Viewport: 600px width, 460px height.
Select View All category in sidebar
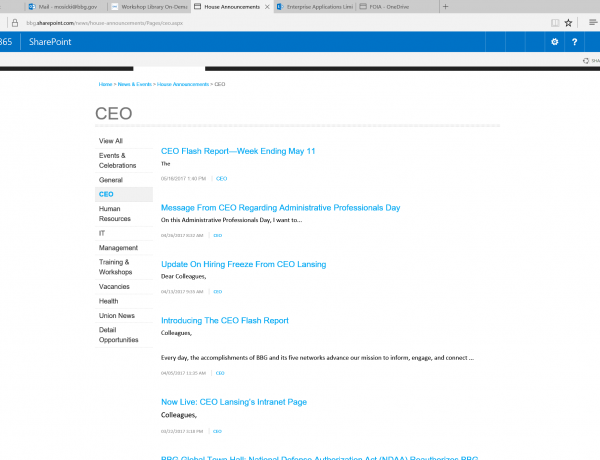coord(111,141)
